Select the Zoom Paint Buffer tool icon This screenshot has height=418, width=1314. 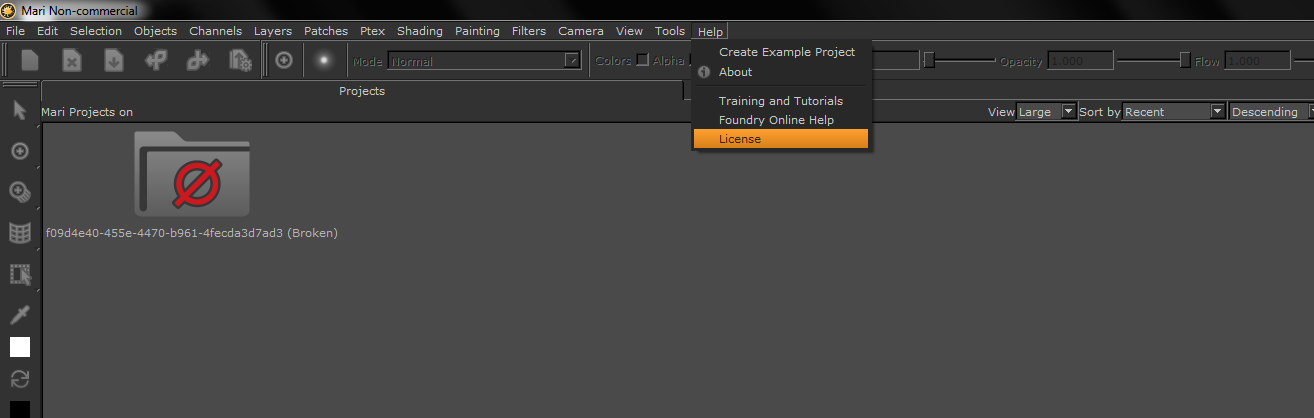click(19, 192)
